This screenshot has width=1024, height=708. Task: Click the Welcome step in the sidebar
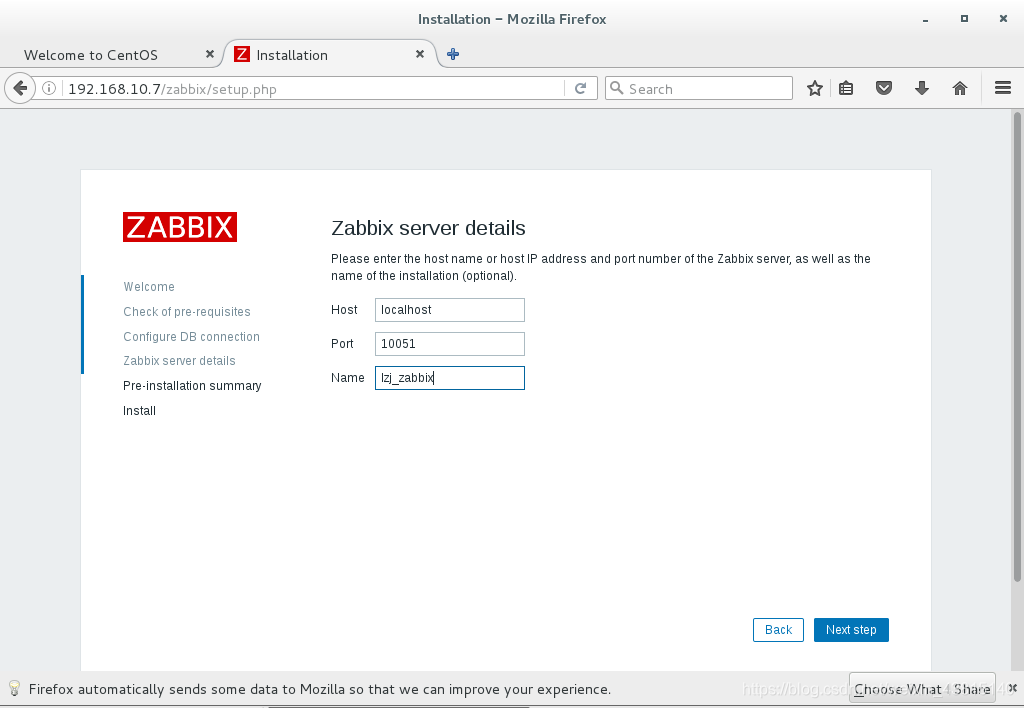click(149, 287)
